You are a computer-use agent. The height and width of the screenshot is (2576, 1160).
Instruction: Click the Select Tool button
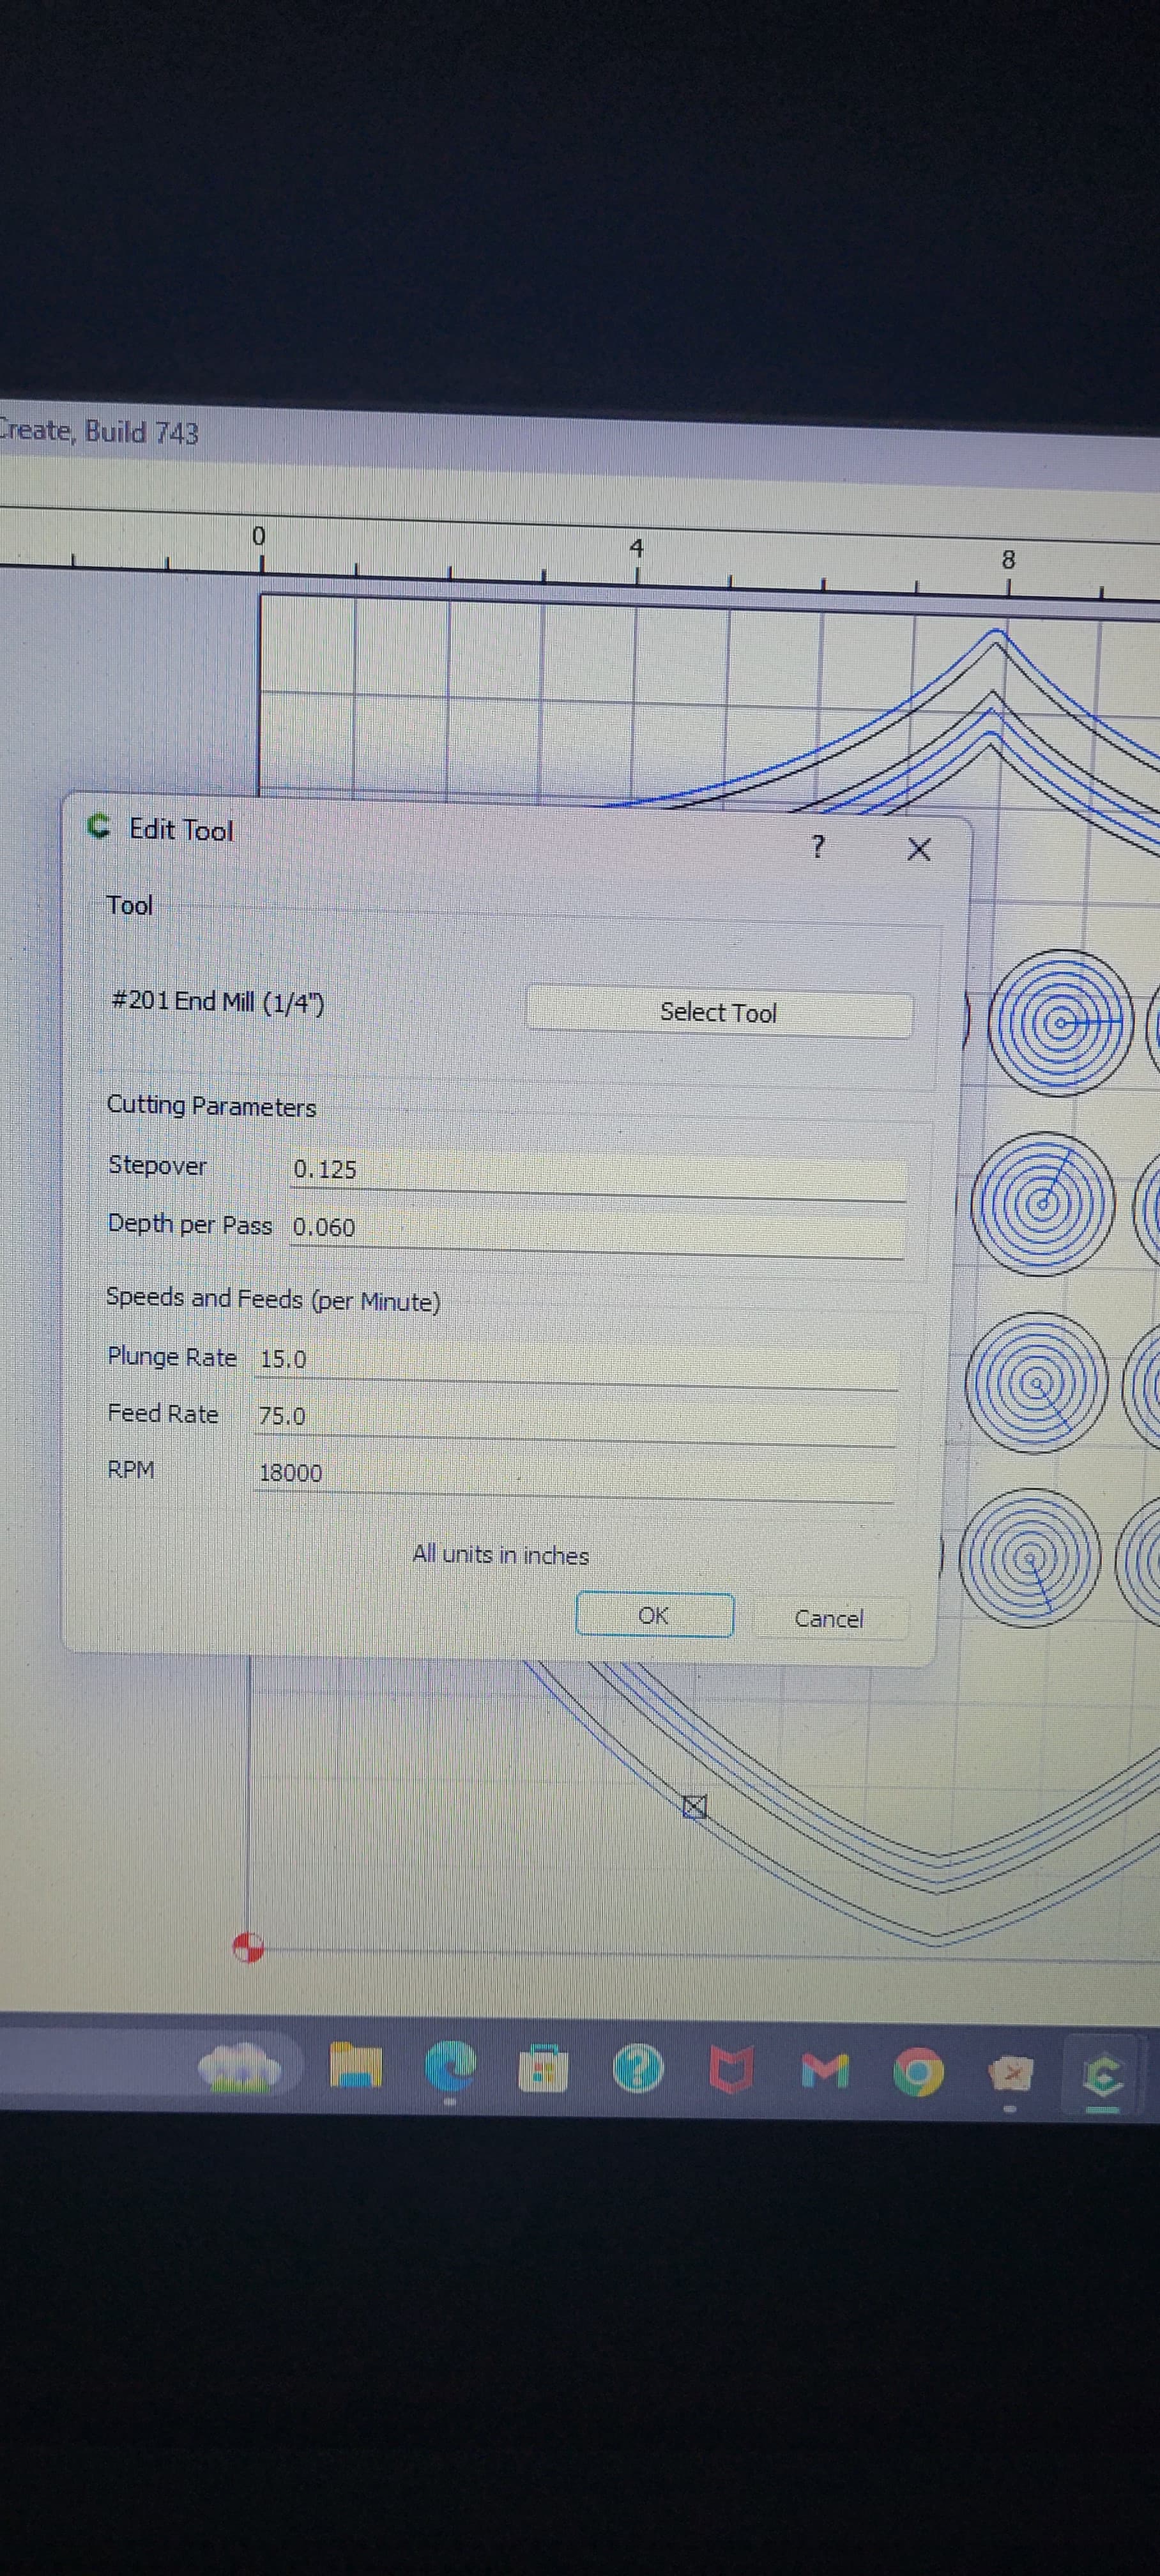(x=718, y=1012)
